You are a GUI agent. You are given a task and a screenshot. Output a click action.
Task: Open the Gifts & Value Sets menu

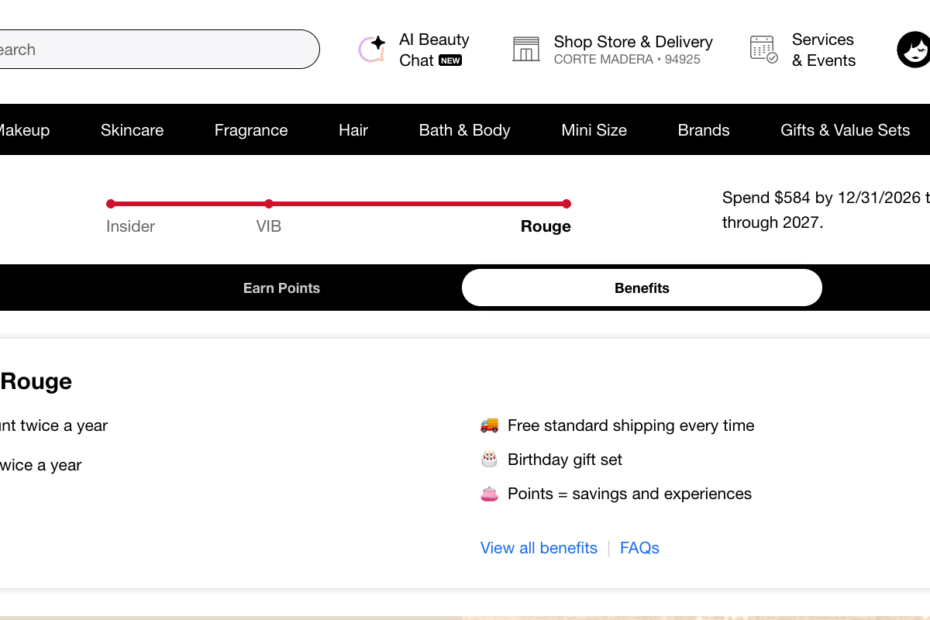(845, 130)
